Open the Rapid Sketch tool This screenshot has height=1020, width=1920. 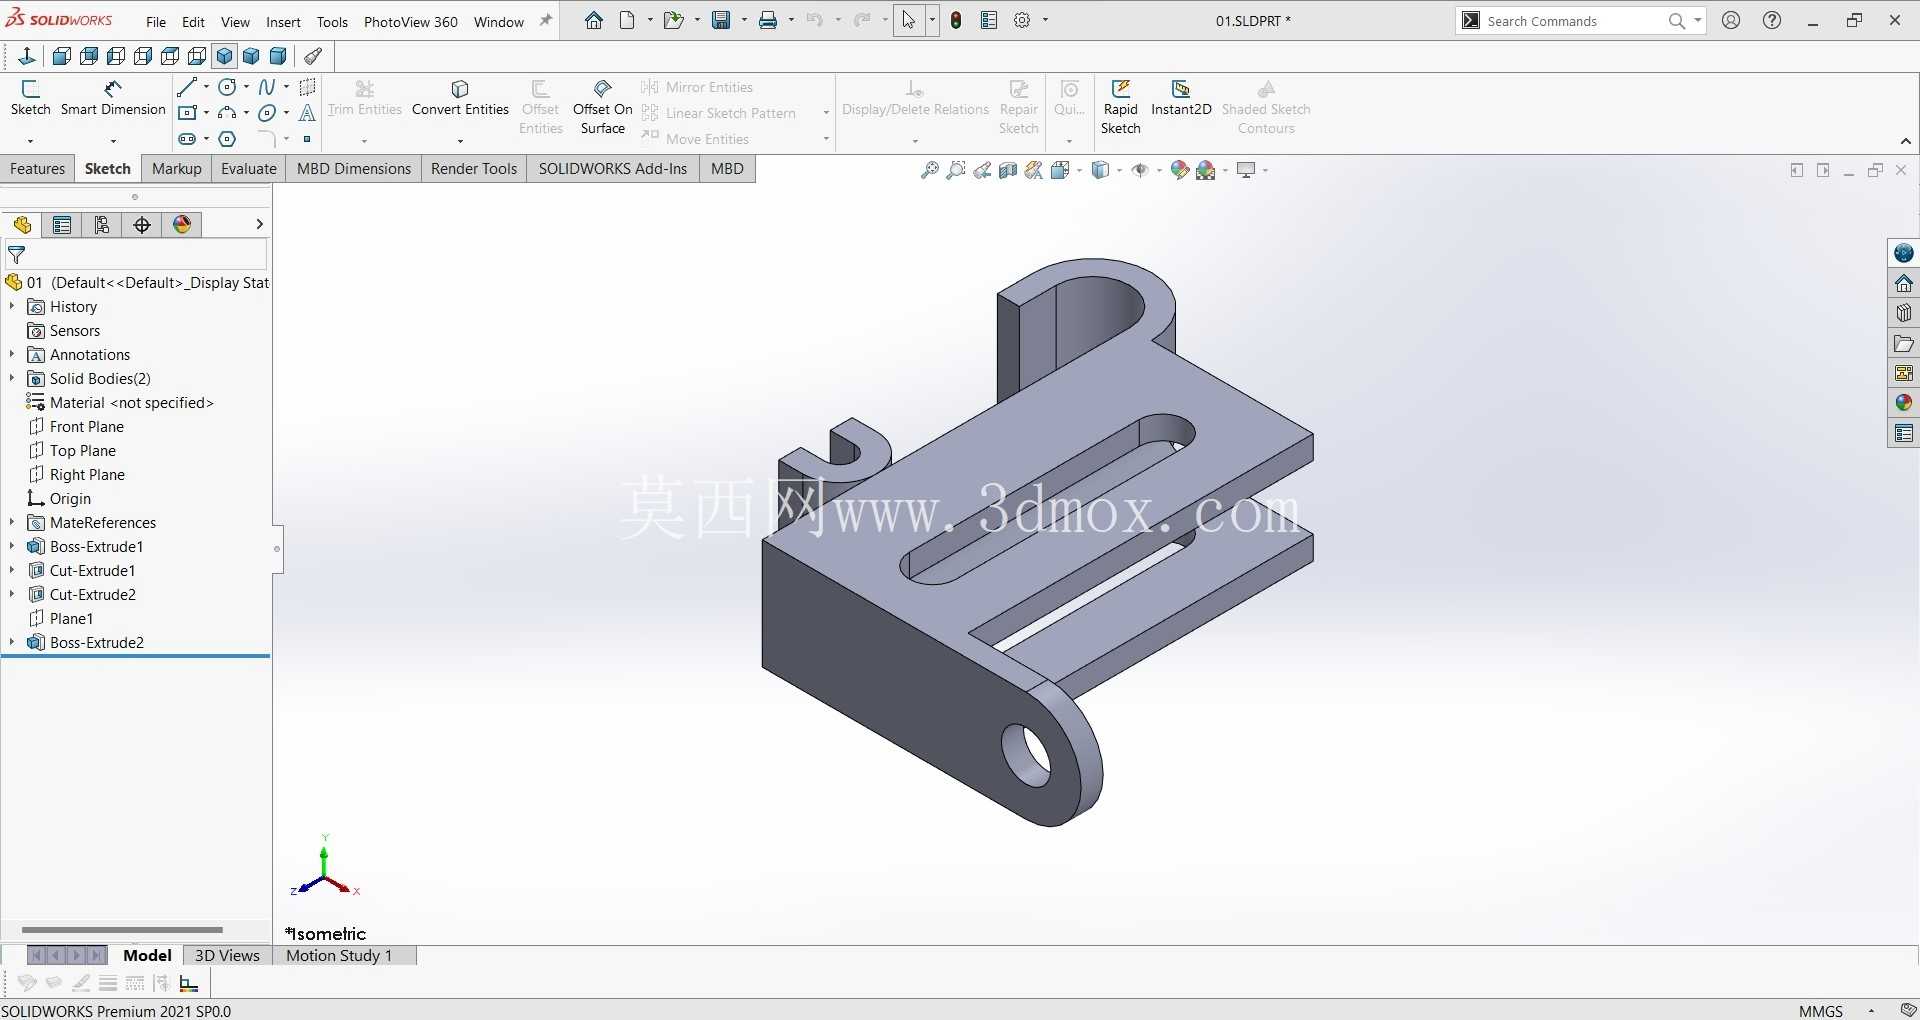pyautogui.click(x=1121, y=106)
